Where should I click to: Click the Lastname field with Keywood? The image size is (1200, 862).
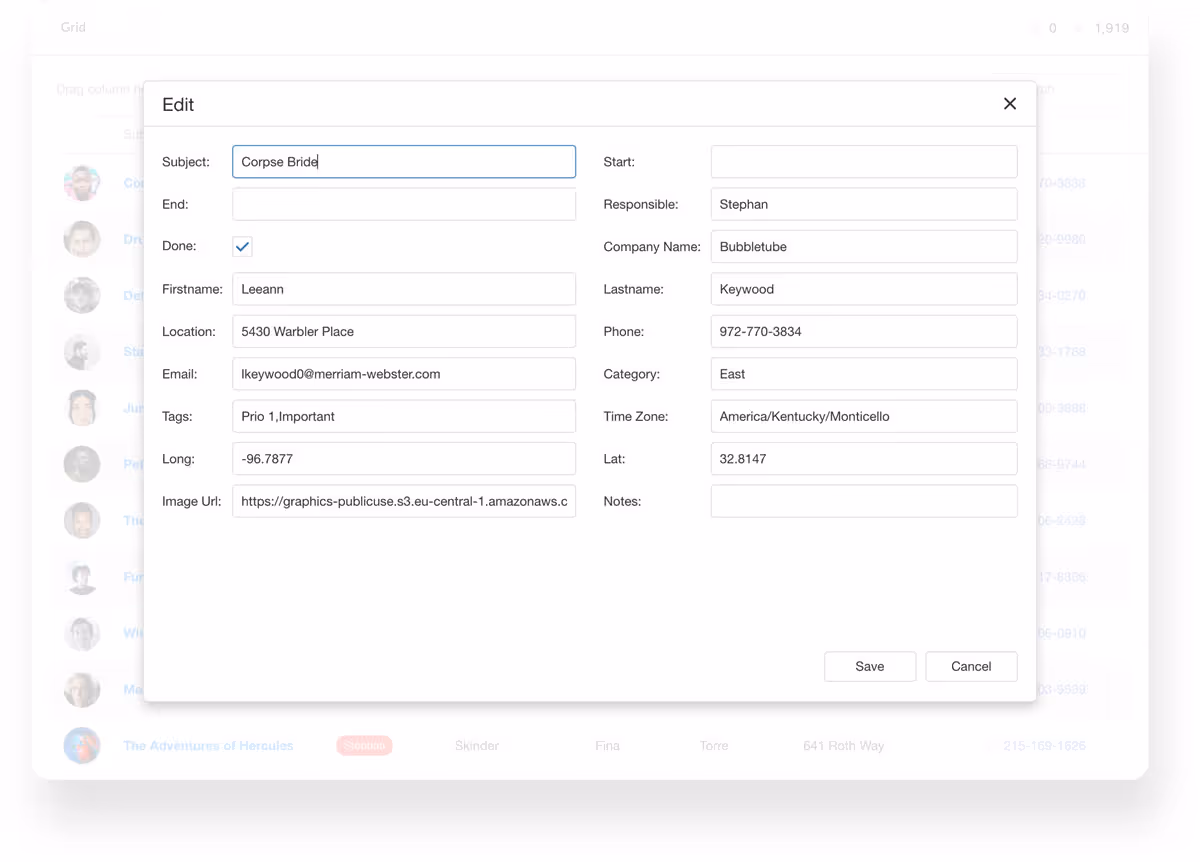(864, 289)
